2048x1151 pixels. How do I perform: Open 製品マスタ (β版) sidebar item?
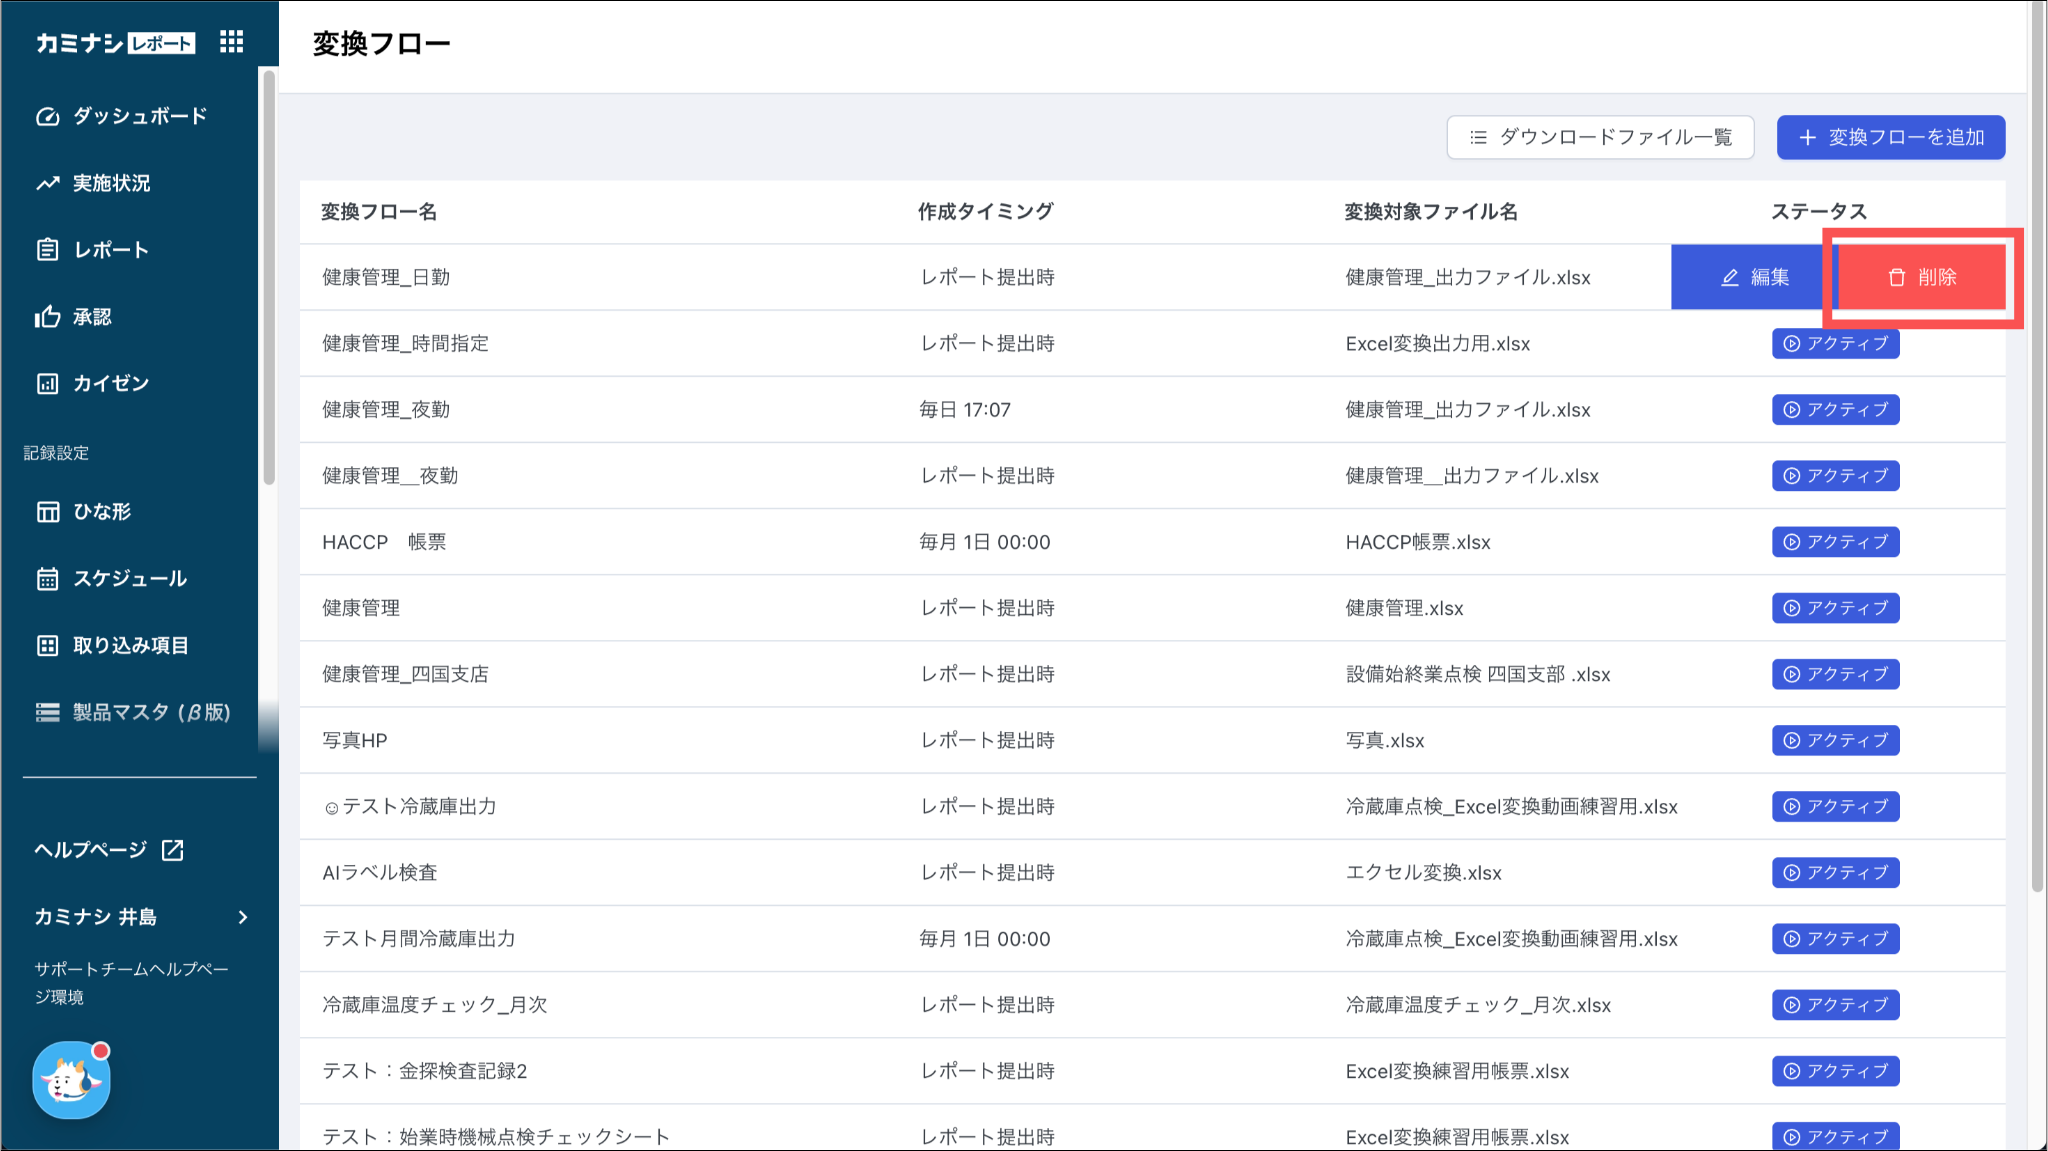(150, 712)
